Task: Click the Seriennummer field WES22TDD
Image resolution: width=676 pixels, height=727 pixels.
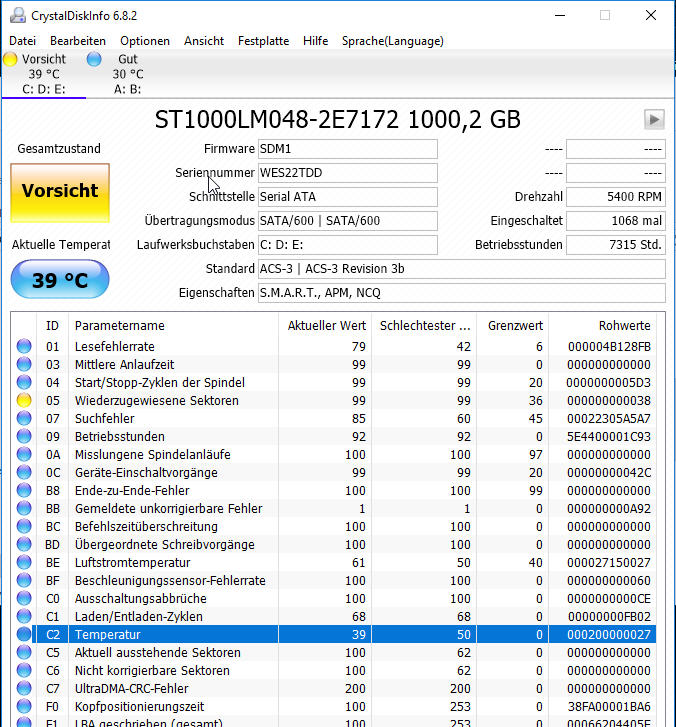Action: point(346,173)
